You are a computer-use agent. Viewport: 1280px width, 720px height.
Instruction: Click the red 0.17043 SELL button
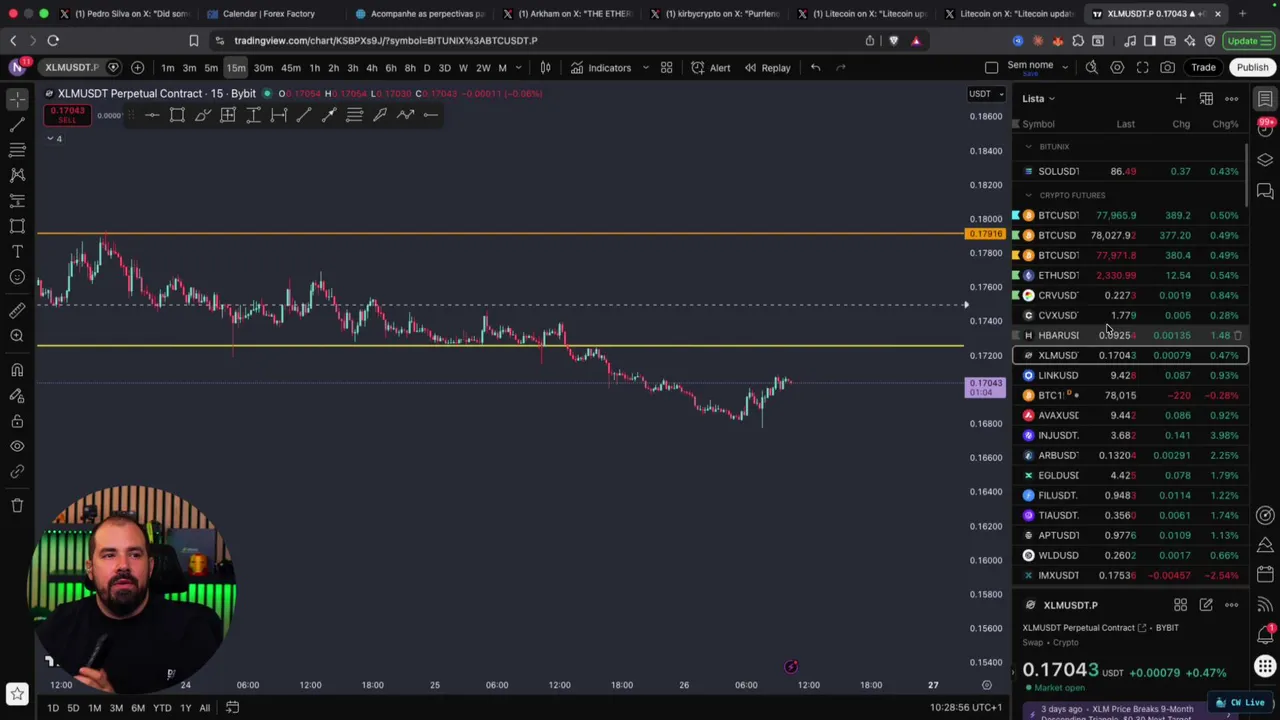click(67, 114)
